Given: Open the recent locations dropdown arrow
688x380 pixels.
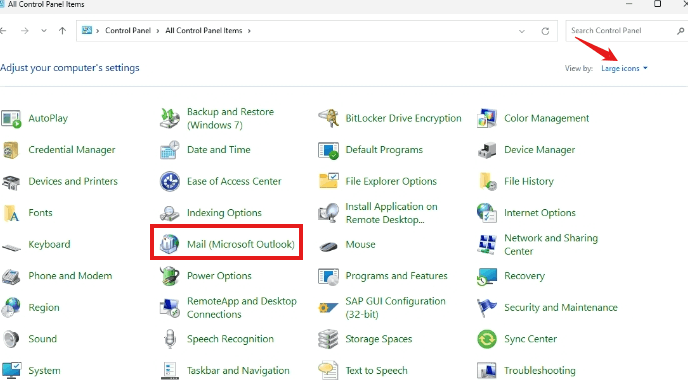Looking at the screenshot, I should click(44, 31).
